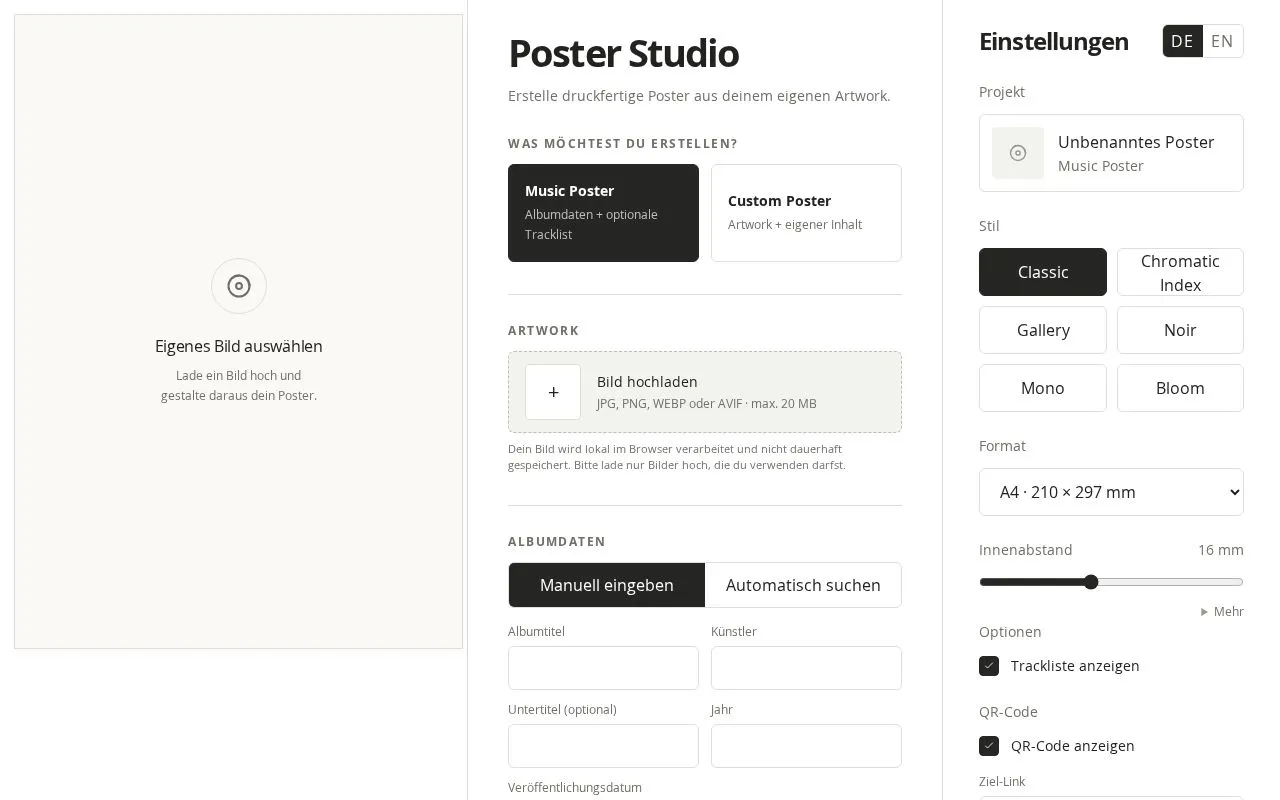Focus the Untertitel (optional) input field
Image resolution: width=1280 pixels, height=800 pixels.
[603, 746]
